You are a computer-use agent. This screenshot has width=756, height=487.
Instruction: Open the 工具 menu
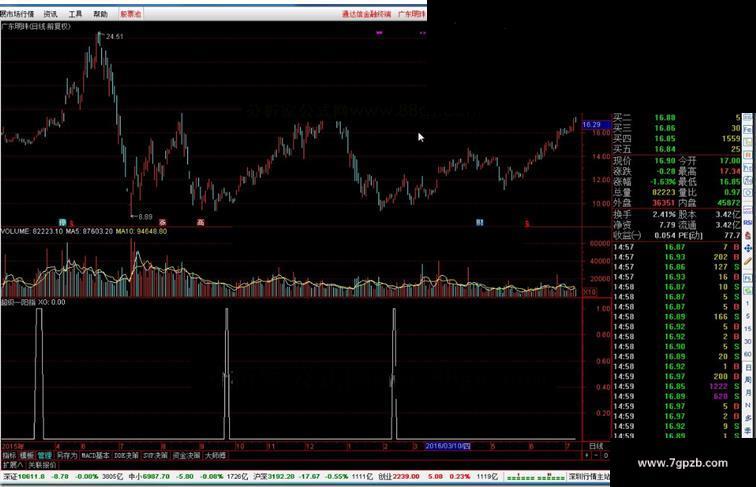(x=75, y=14)
